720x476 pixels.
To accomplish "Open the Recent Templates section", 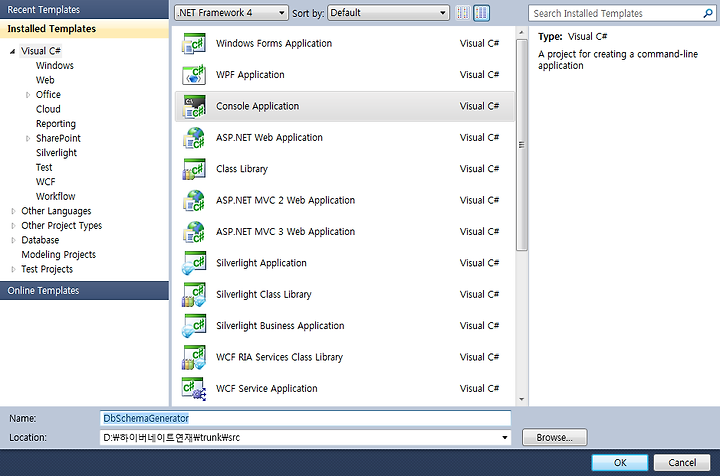I will [84, 9].
